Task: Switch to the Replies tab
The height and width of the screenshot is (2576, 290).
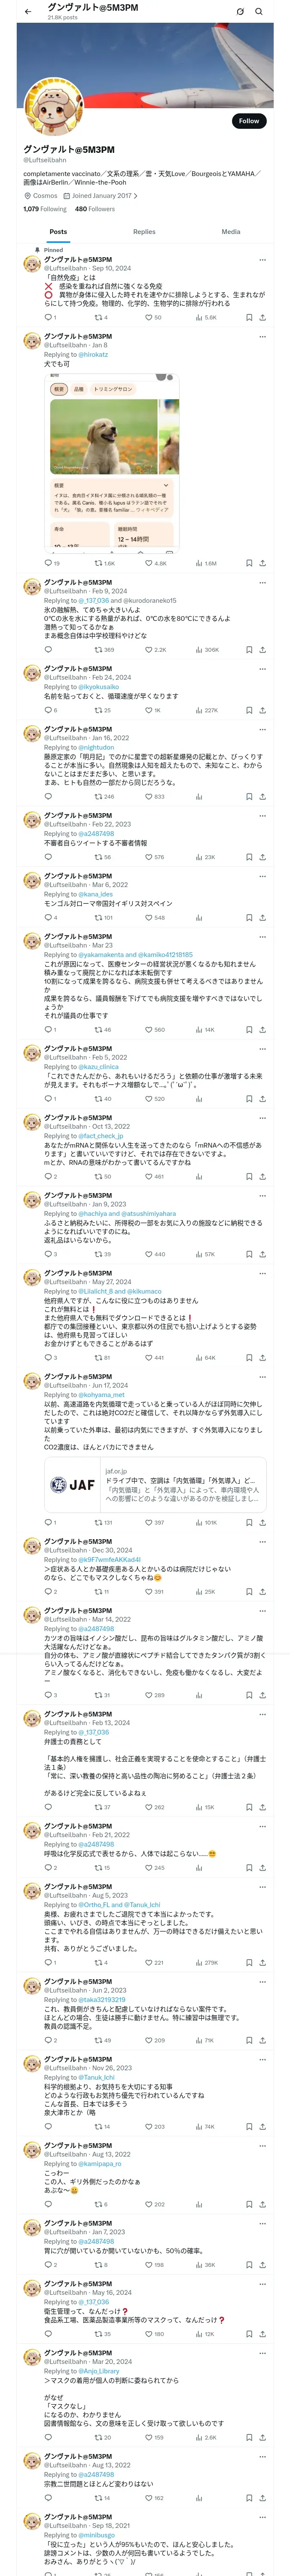Action: click(x=144, y=231)
